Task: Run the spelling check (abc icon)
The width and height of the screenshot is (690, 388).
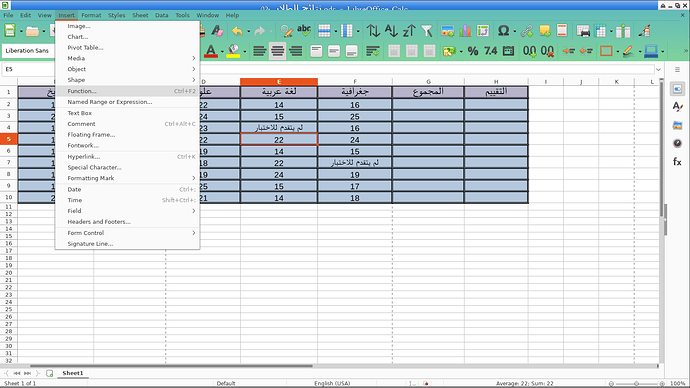Action: tap(304, 31)
